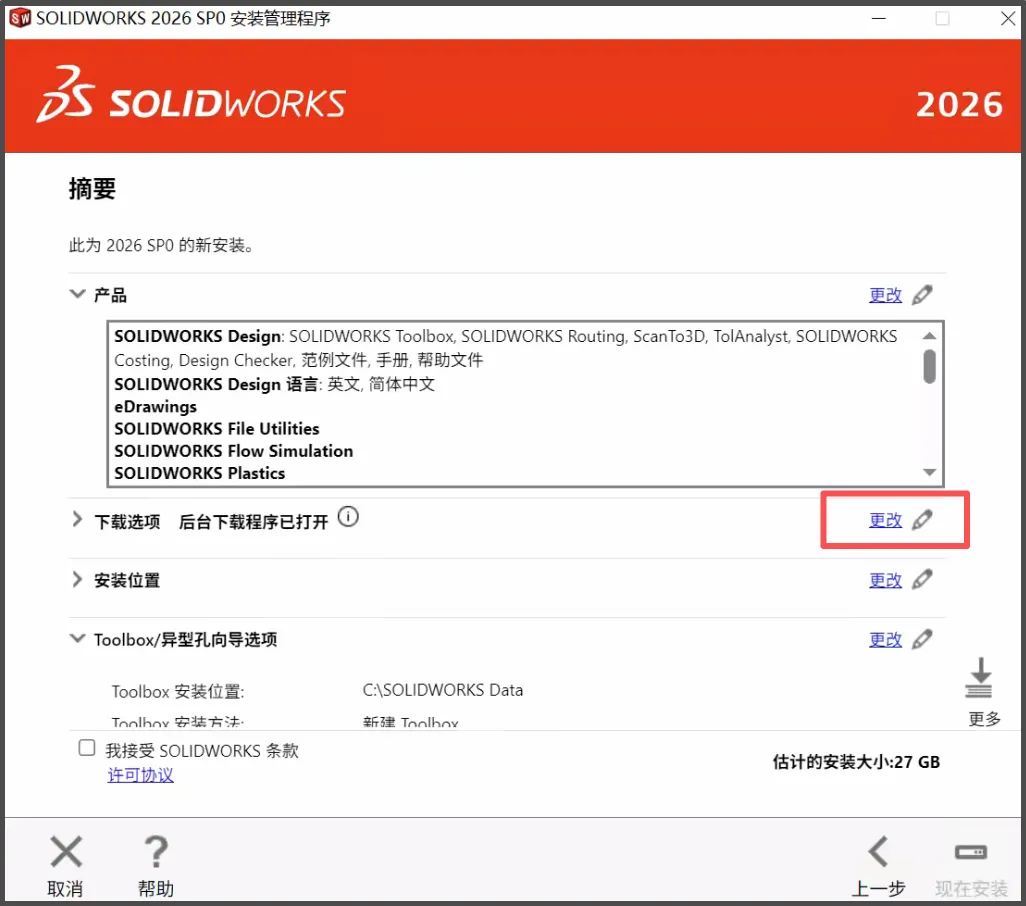The width and height of the screenshot is (1026, 906).
Task: Collapse the 产品 section chevron
Action: [77, 294]
